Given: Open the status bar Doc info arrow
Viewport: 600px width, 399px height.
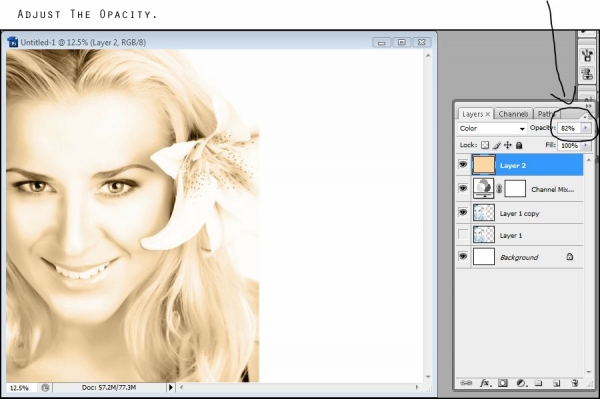Looking at the screenshot, I should click(x=171, y=388).
